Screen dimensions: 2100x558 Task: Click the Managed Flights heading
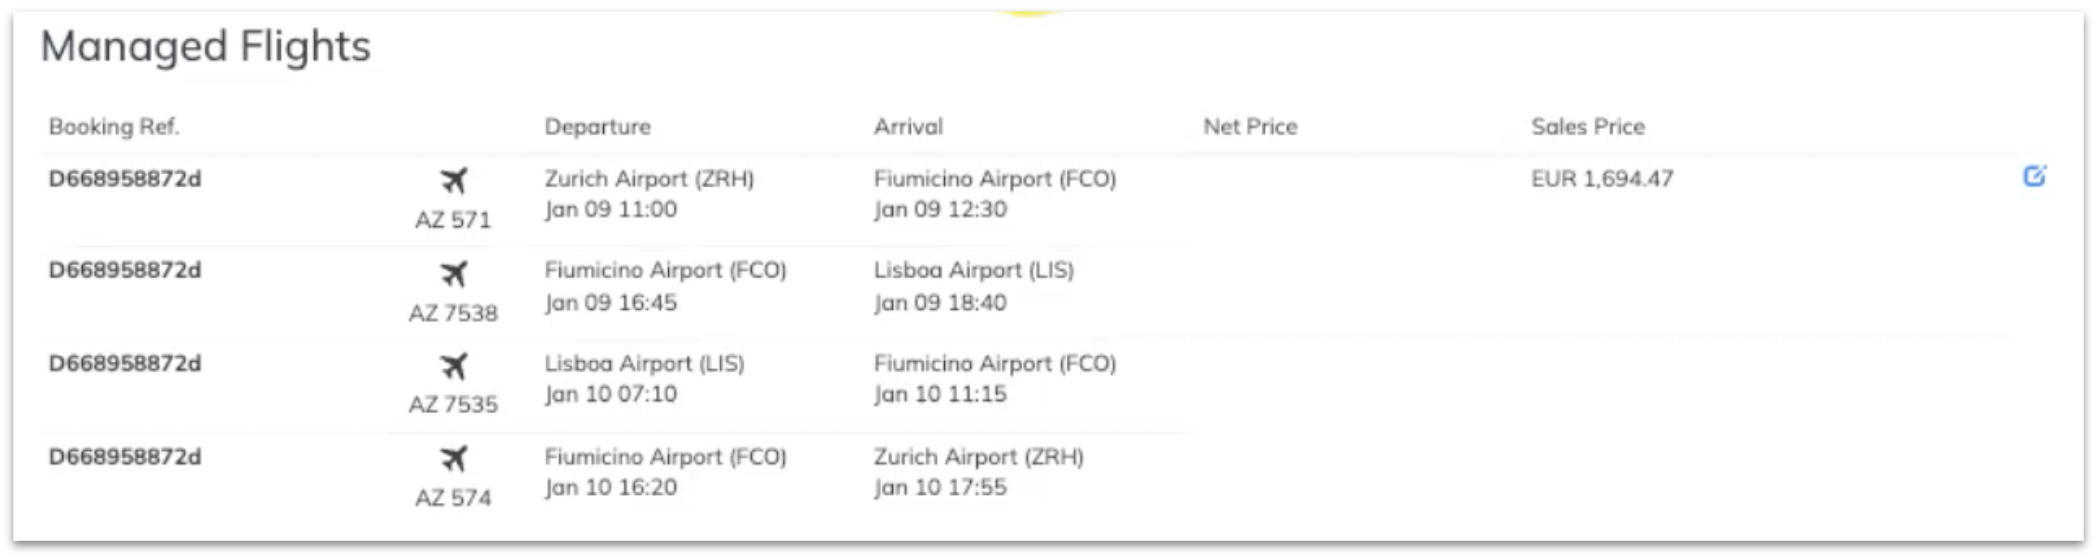click(206, 46)
